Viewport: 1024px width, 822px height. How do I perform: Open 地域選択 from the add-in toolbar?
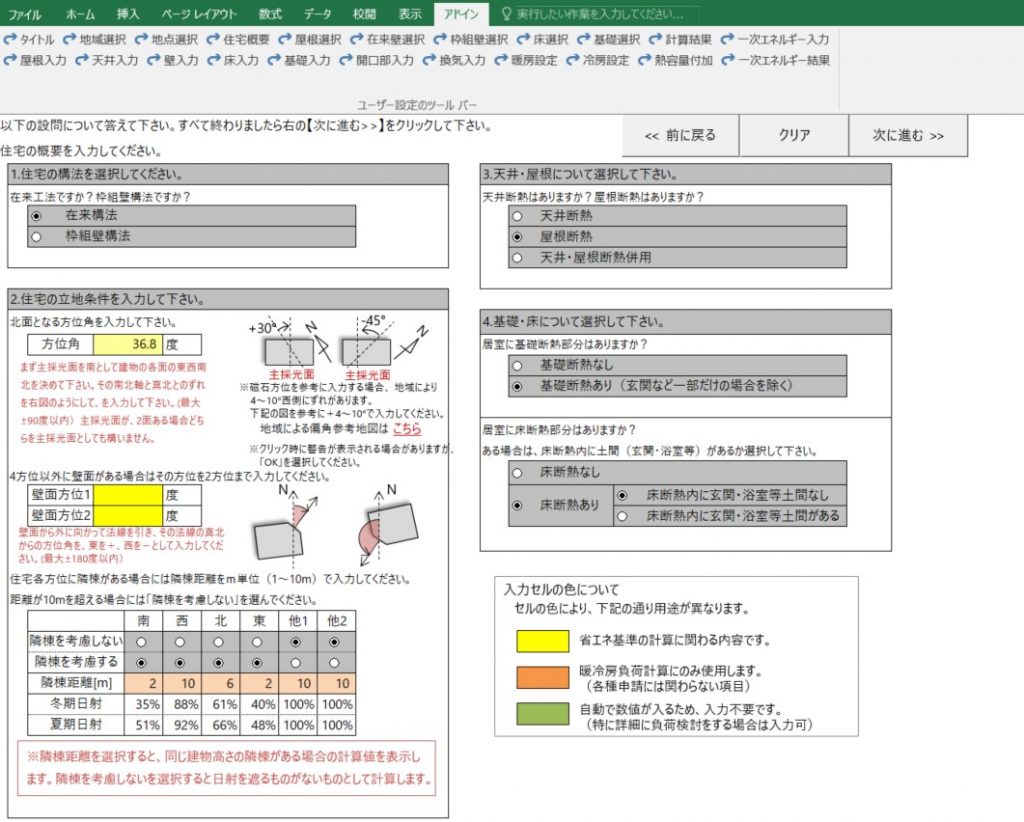pyautogui.click(x=96, y=40)
